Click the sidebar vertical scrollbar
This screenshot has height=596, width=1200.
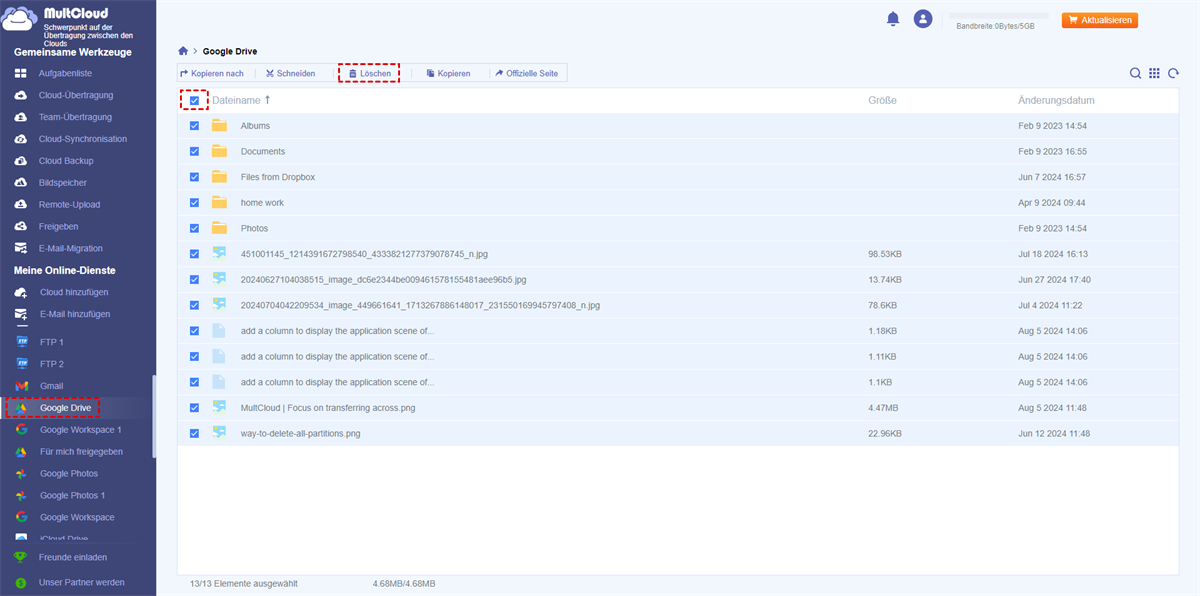153,415
